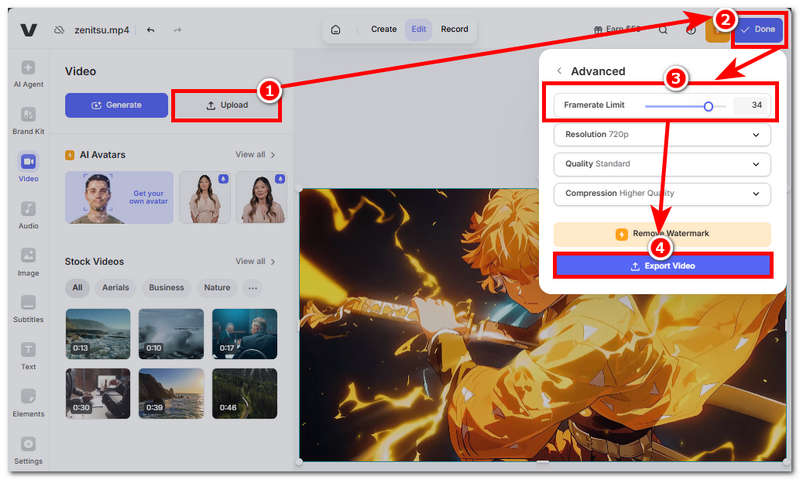Screen dimensions: 800x480
Task: Open the 0:46 stock video thumbnail
Action: coord(244,393)
